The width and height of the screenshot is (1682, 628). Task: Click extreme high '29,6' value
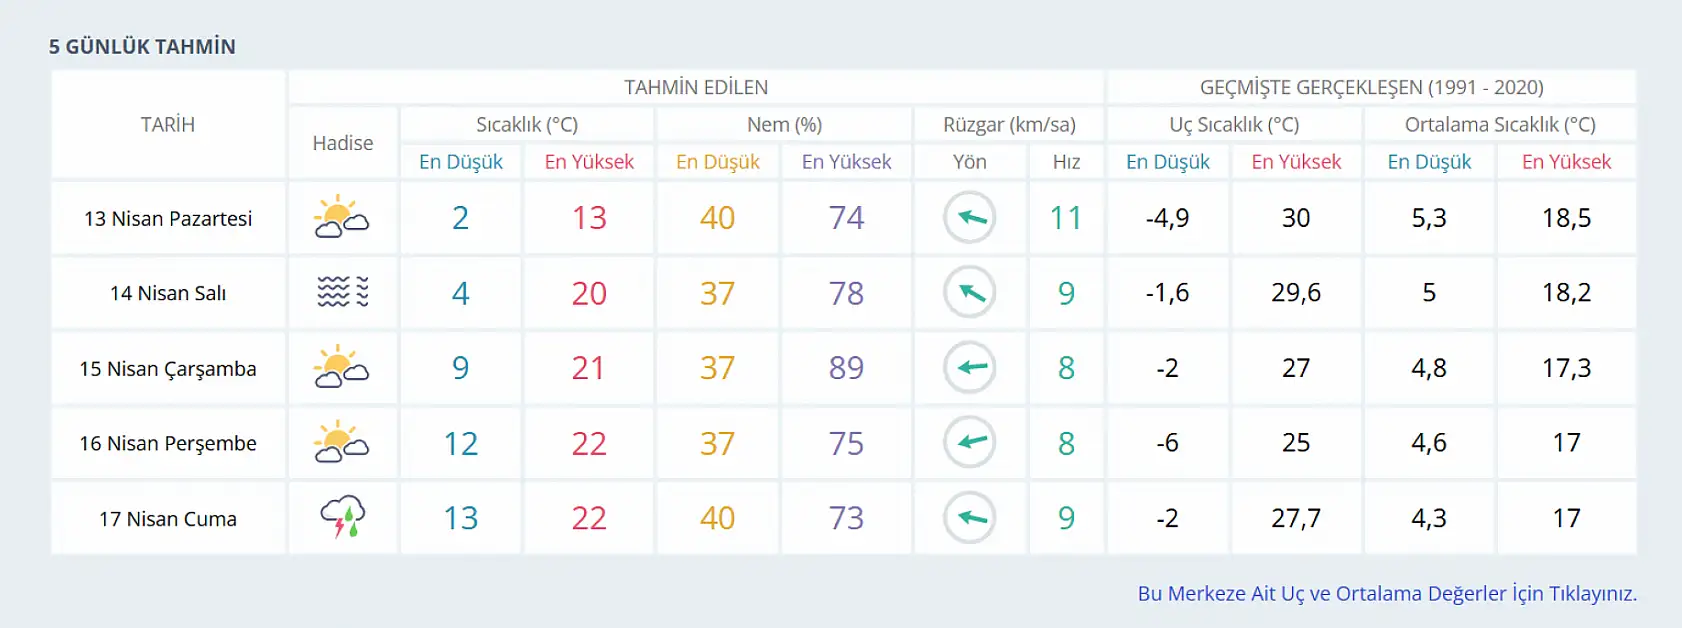click(x=1296, y=292)
